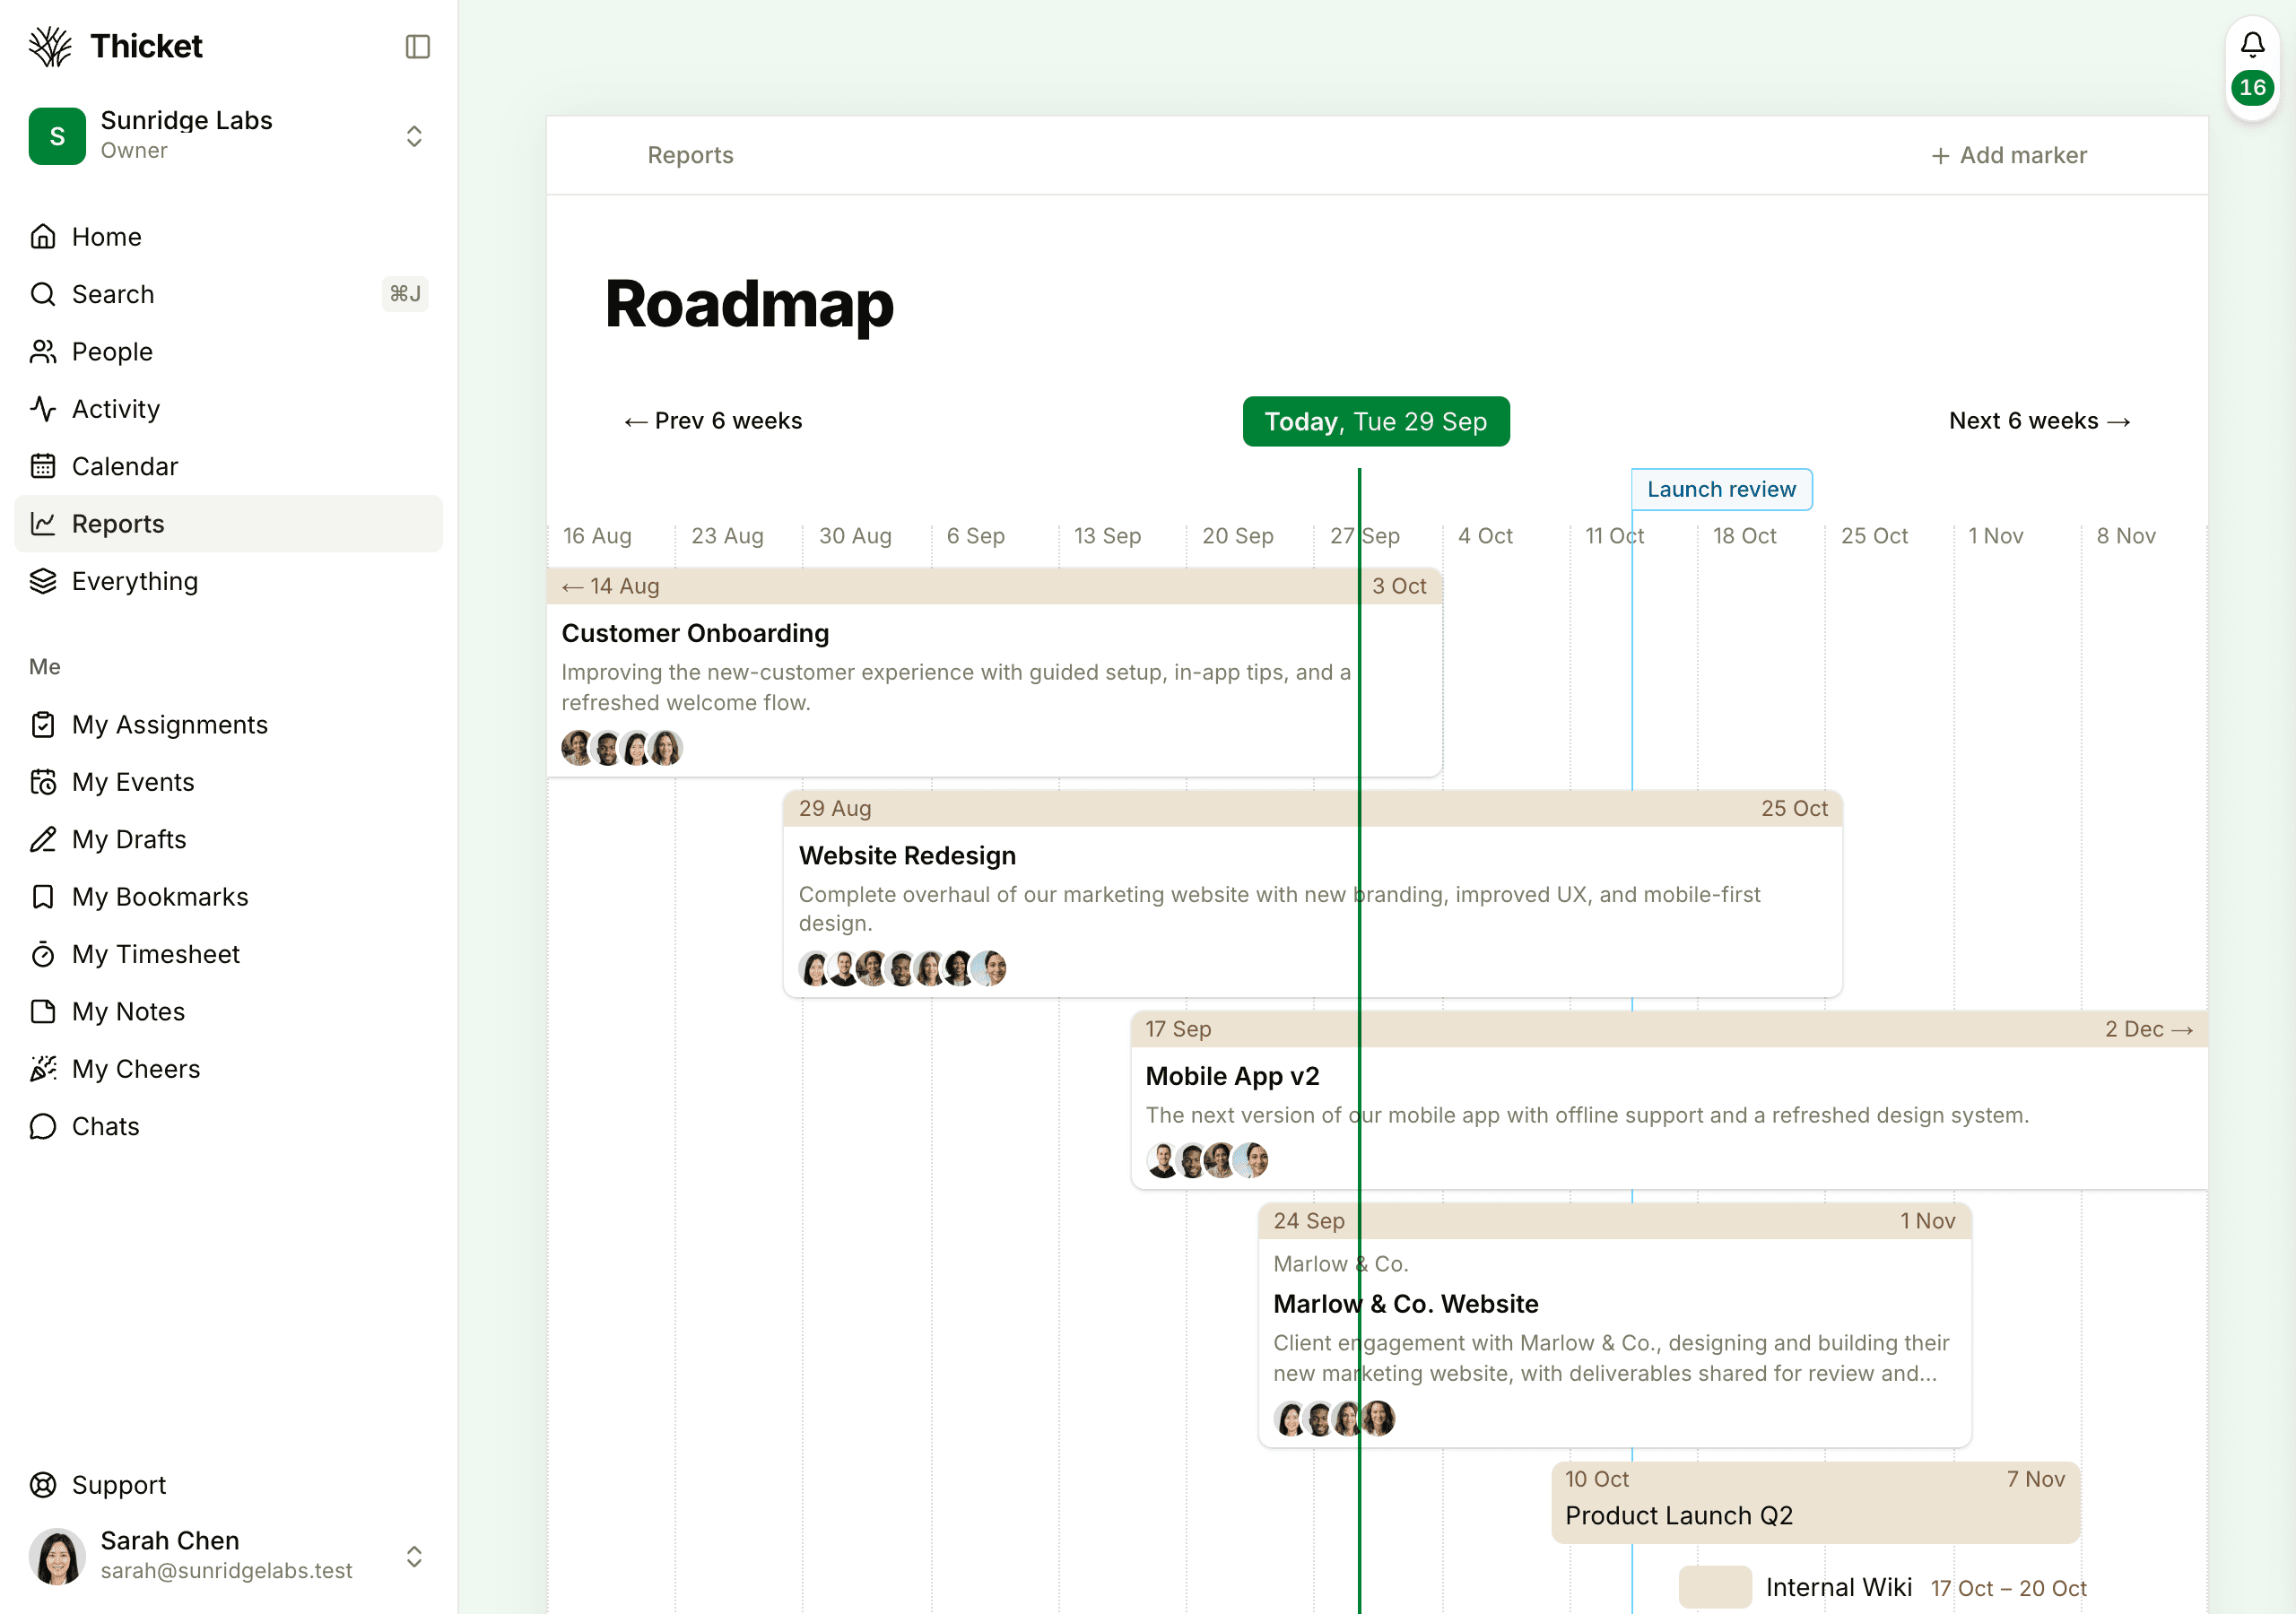This screenshot has height=1614, width=2296.
Task: Click the 2 Dec → end date
Action: 2149,1030
